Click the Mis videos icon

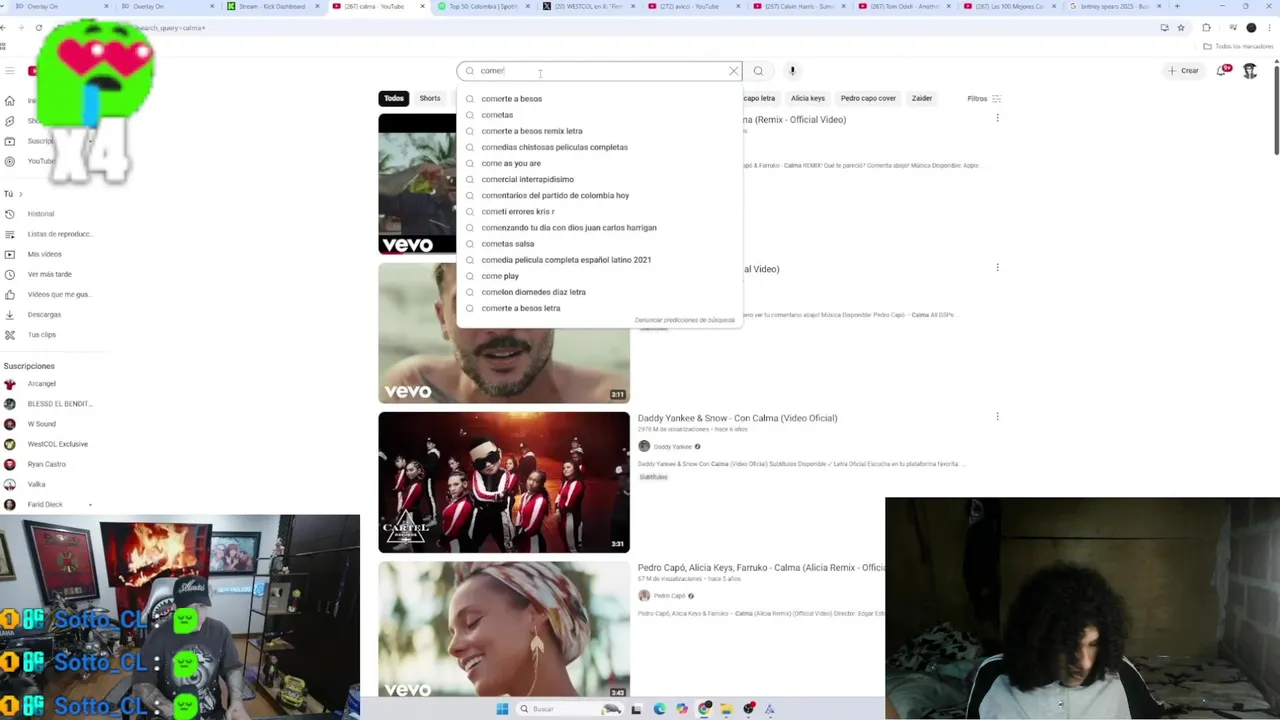9,254
